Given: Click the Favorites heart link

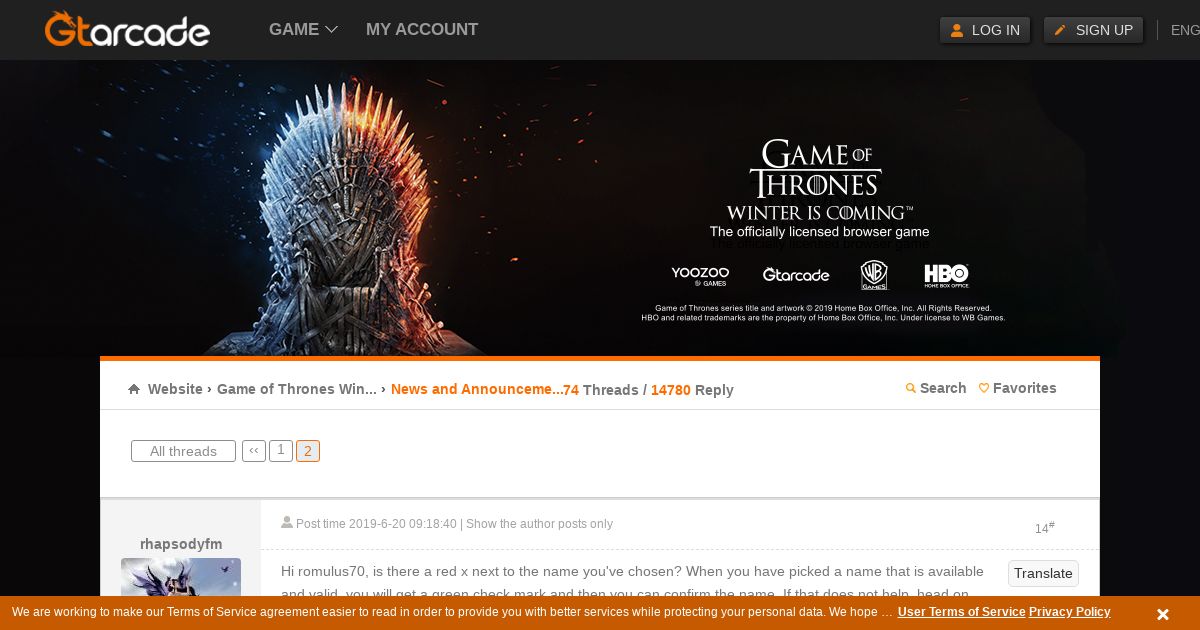Looking at the screenshot, I should tap(1017, 388).
